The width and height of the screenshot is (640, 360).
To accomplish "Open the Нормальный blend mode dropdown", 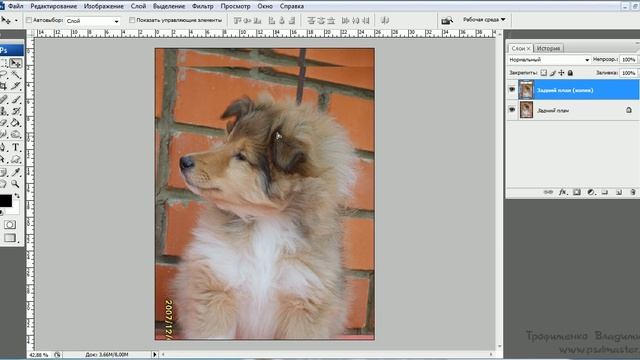I will pyautogui.click(x=549, y=60).
